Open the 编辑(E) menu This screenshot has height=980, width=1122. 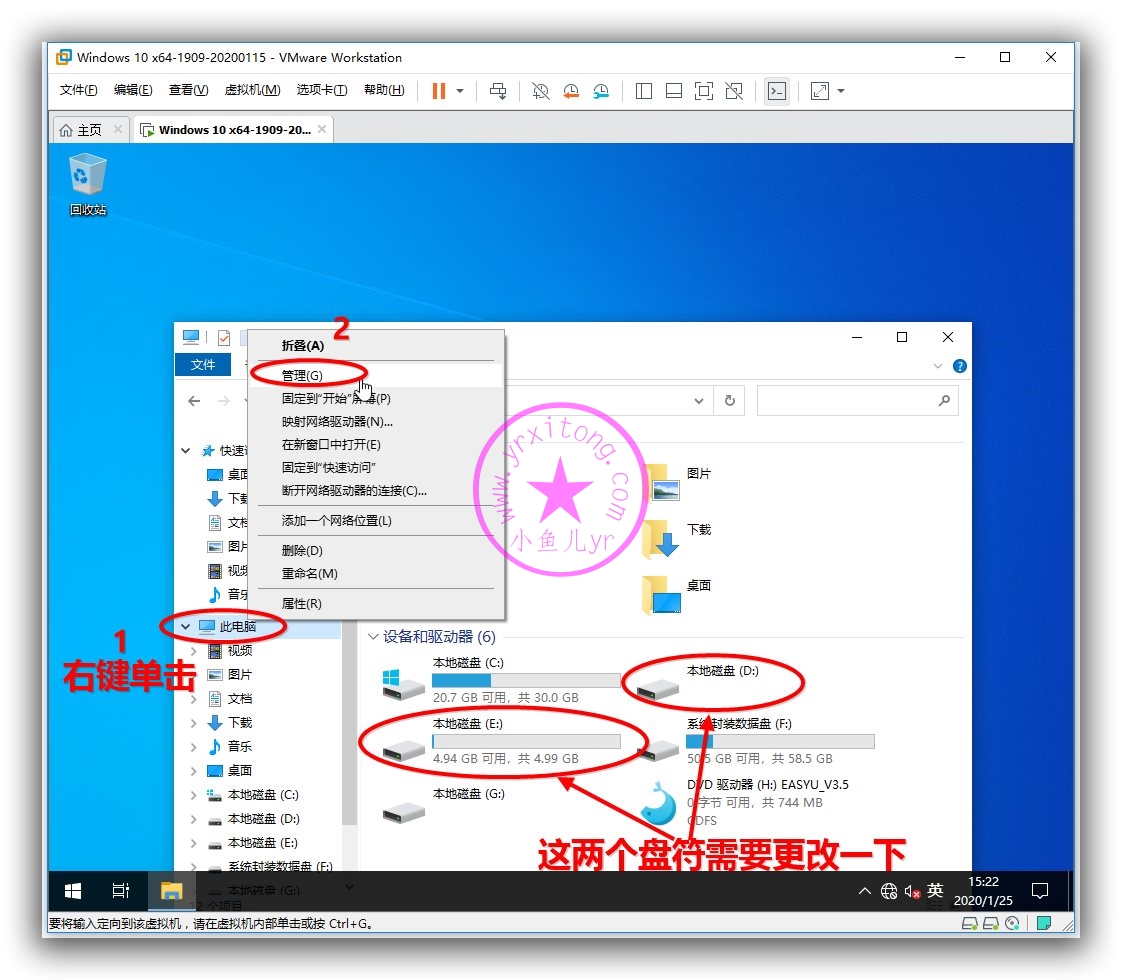(x=132, y=90)
